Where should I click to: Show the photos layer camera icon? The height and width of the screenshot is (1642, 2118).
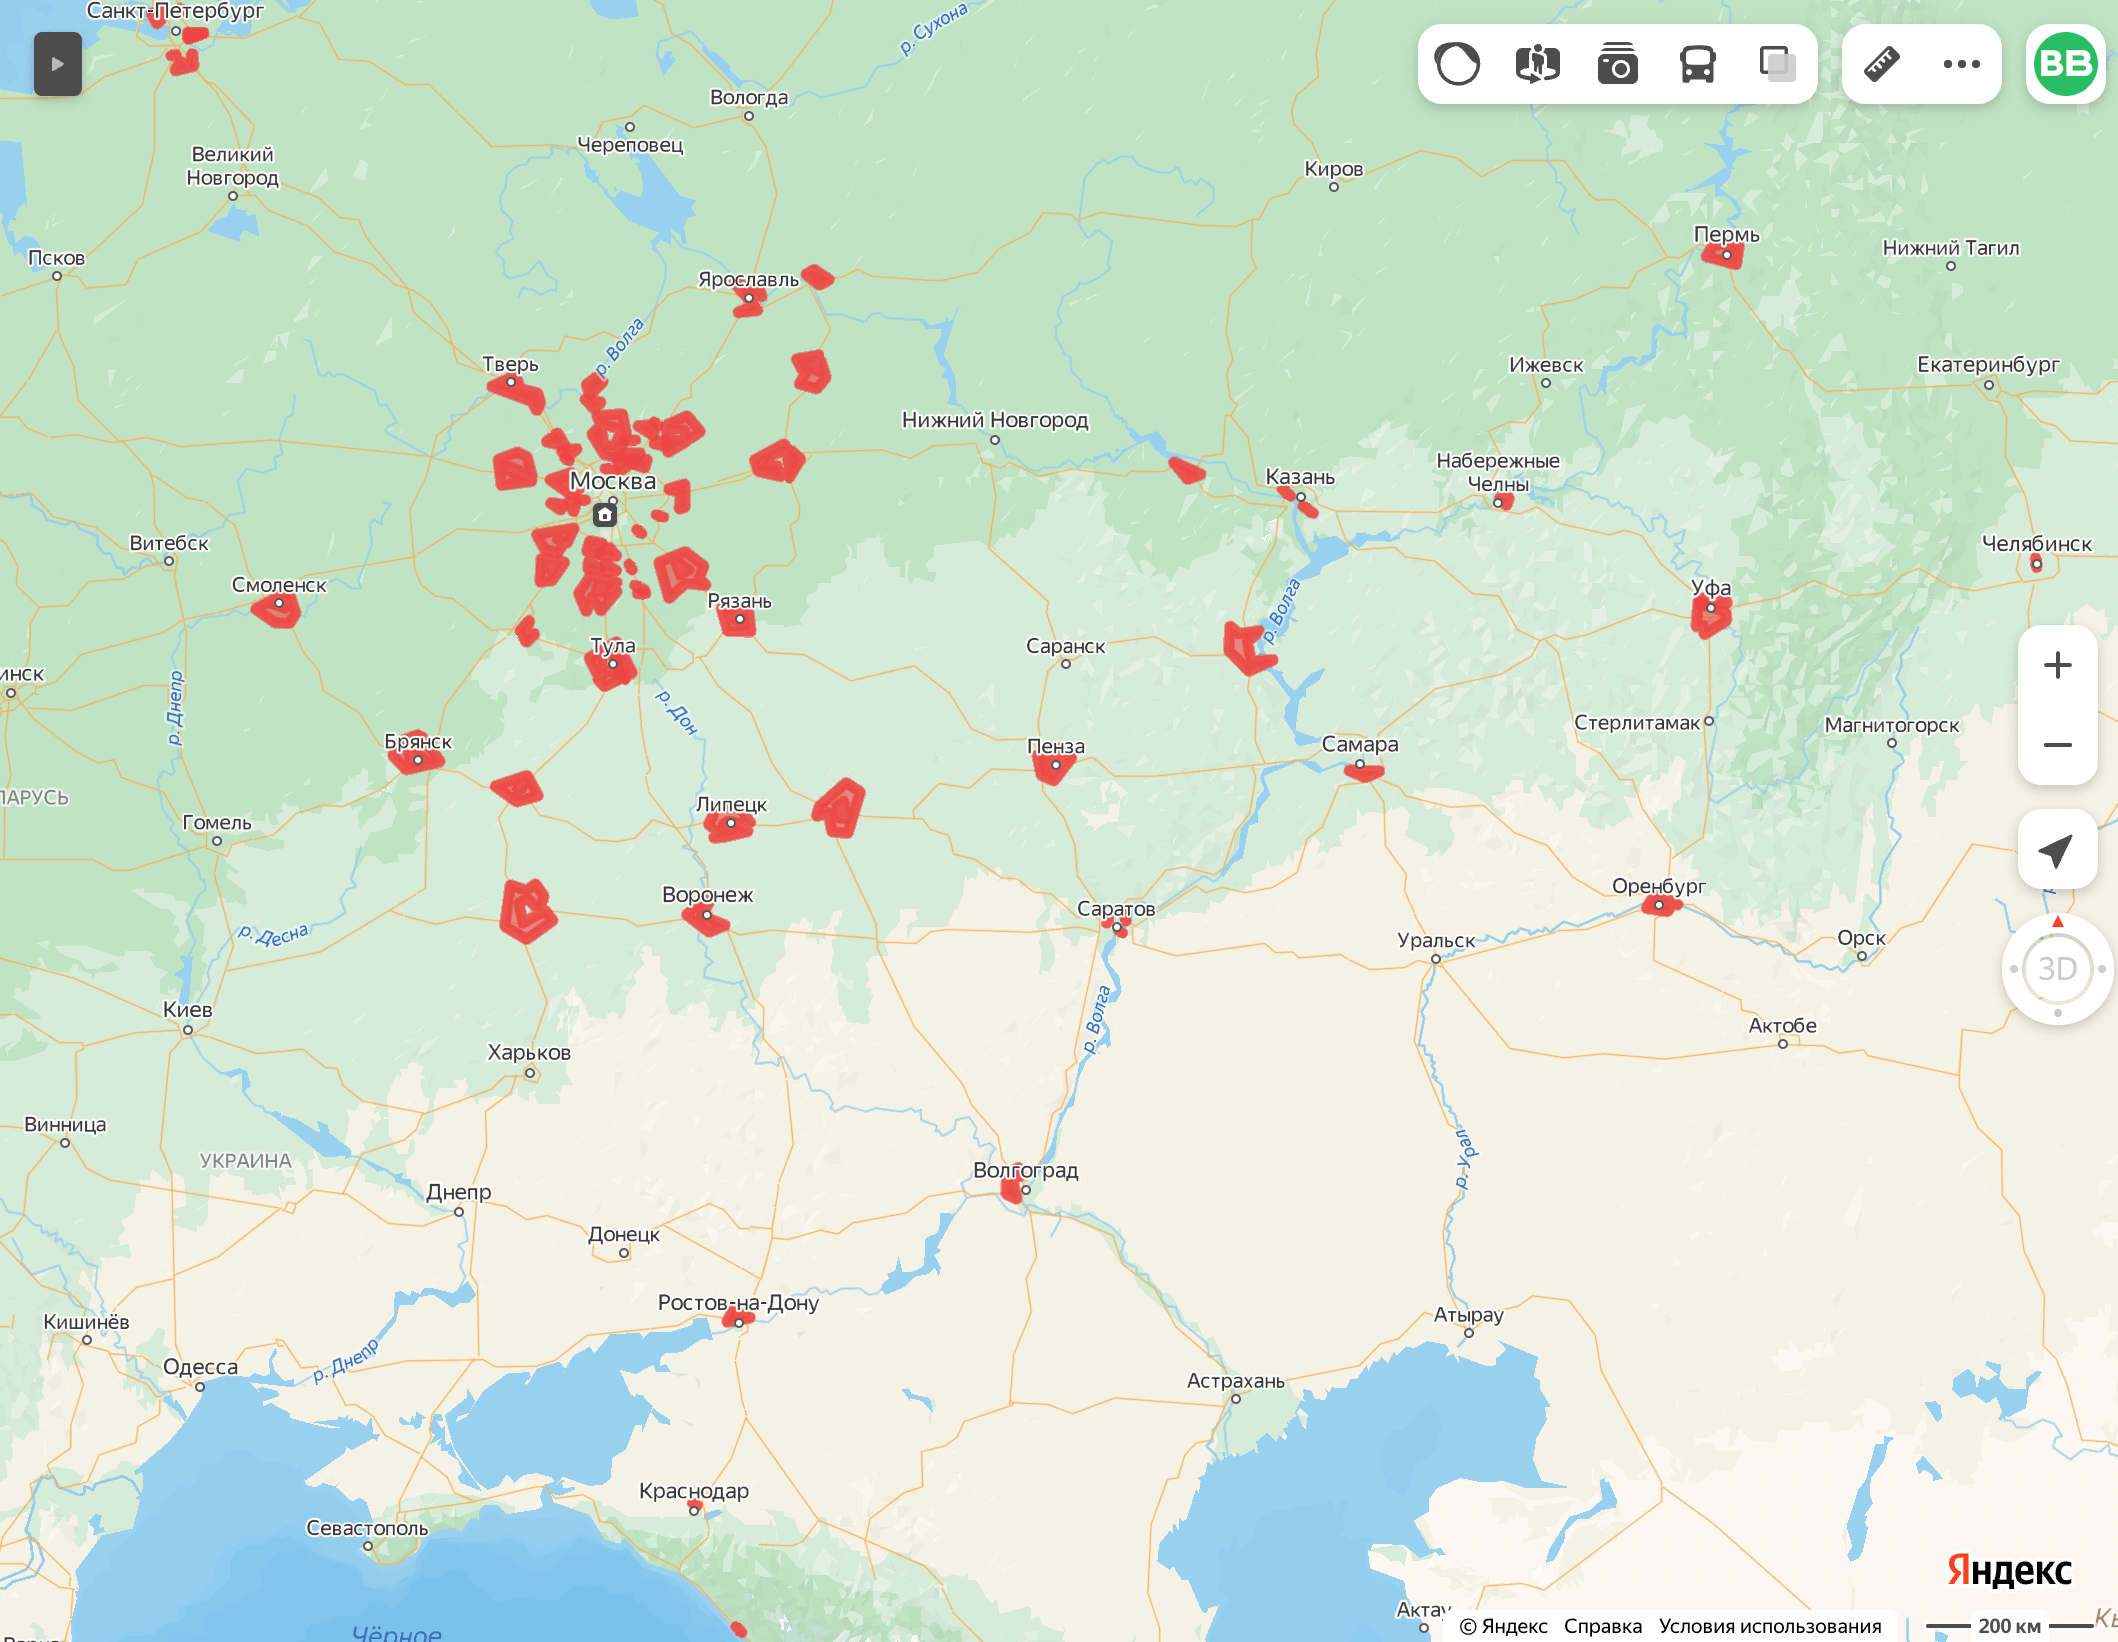(x=1617, y=64)
